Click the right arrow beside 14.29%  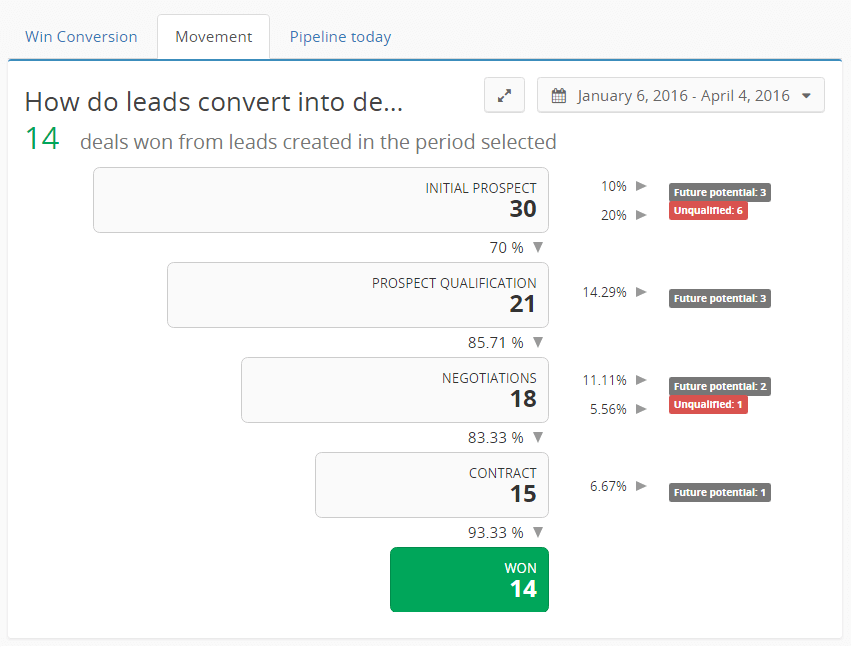click(642, 292)
